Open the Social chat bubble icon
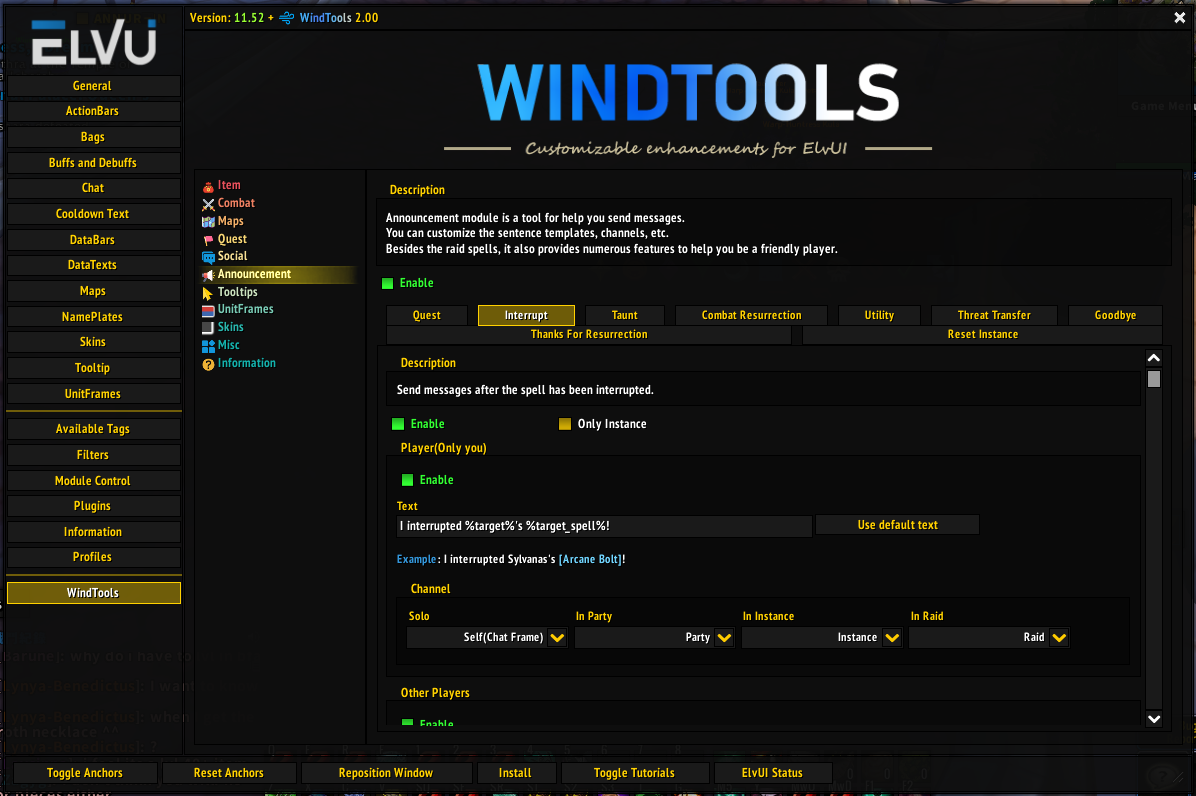Image resolution: width=1196 pixels, height=796 pixels. (x=208, y=257)
